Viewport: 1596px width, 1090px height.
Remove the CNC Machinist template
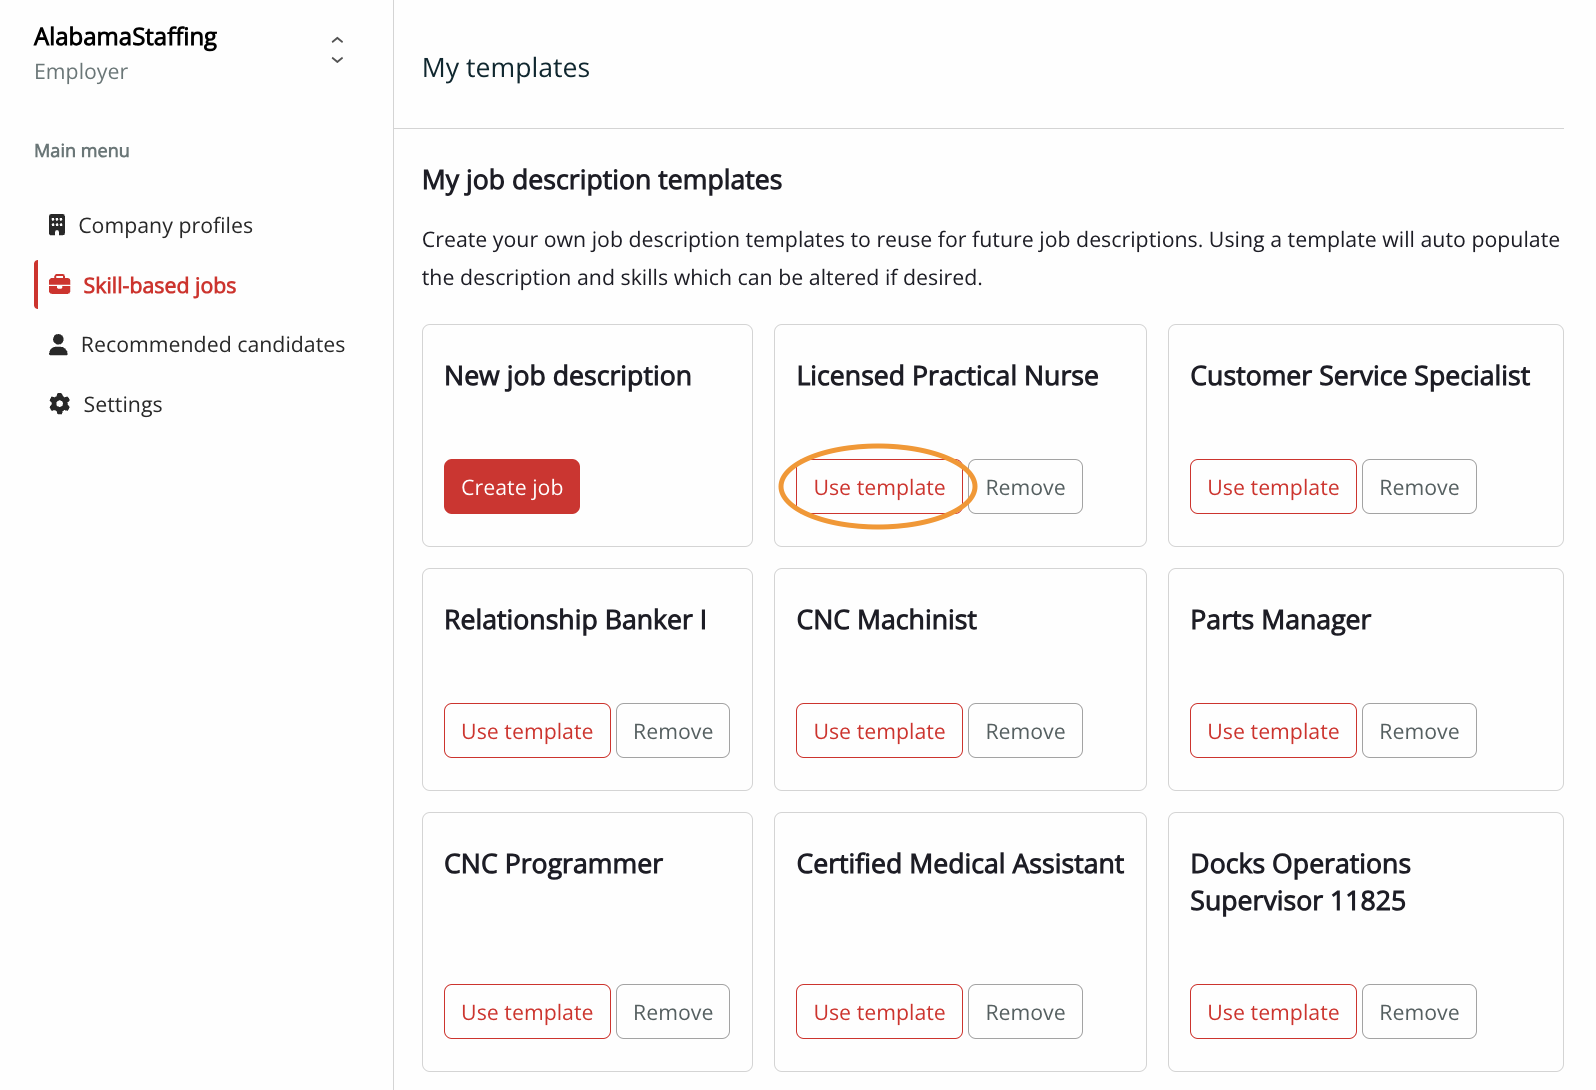coord(1025,731)
